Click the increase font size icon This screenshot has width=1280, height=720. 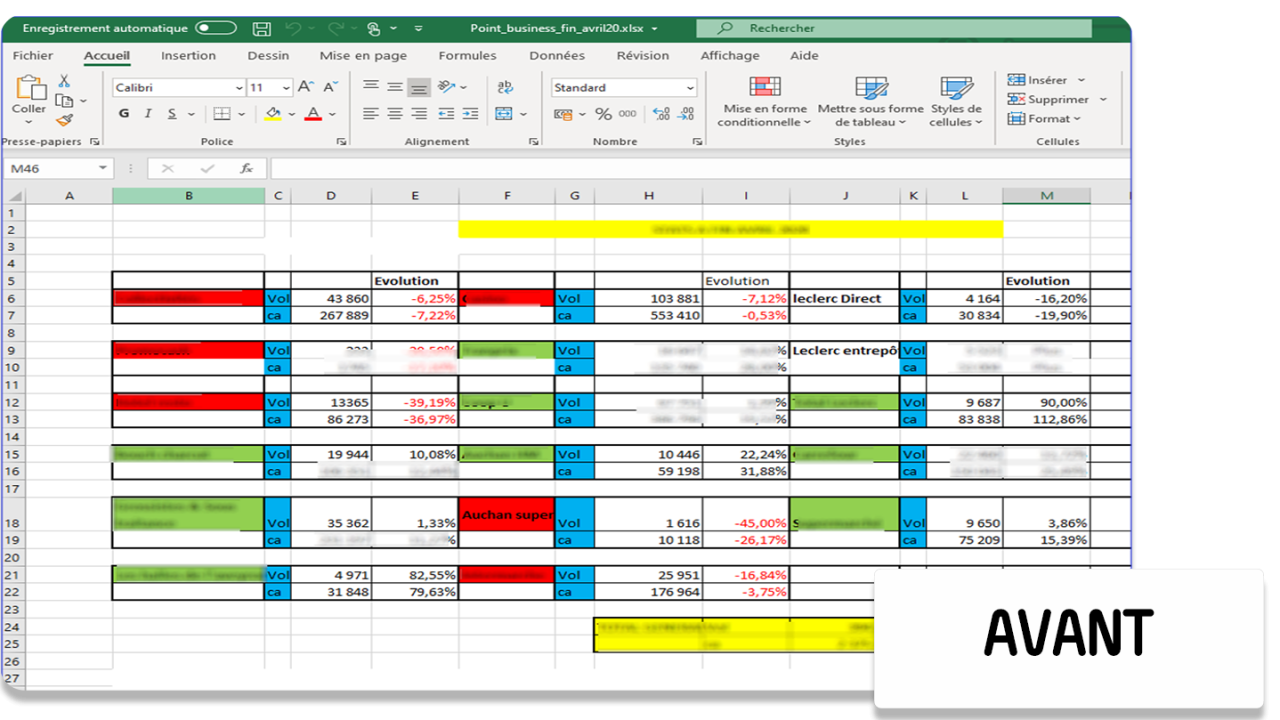click(x=304, y=87)
